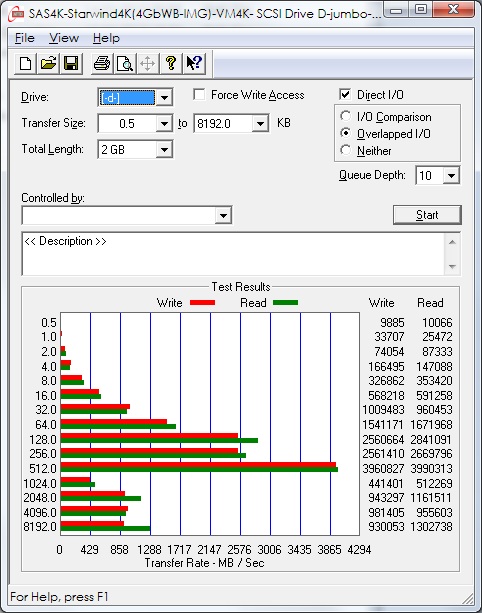Click the write value 9885

click(392, 323)
